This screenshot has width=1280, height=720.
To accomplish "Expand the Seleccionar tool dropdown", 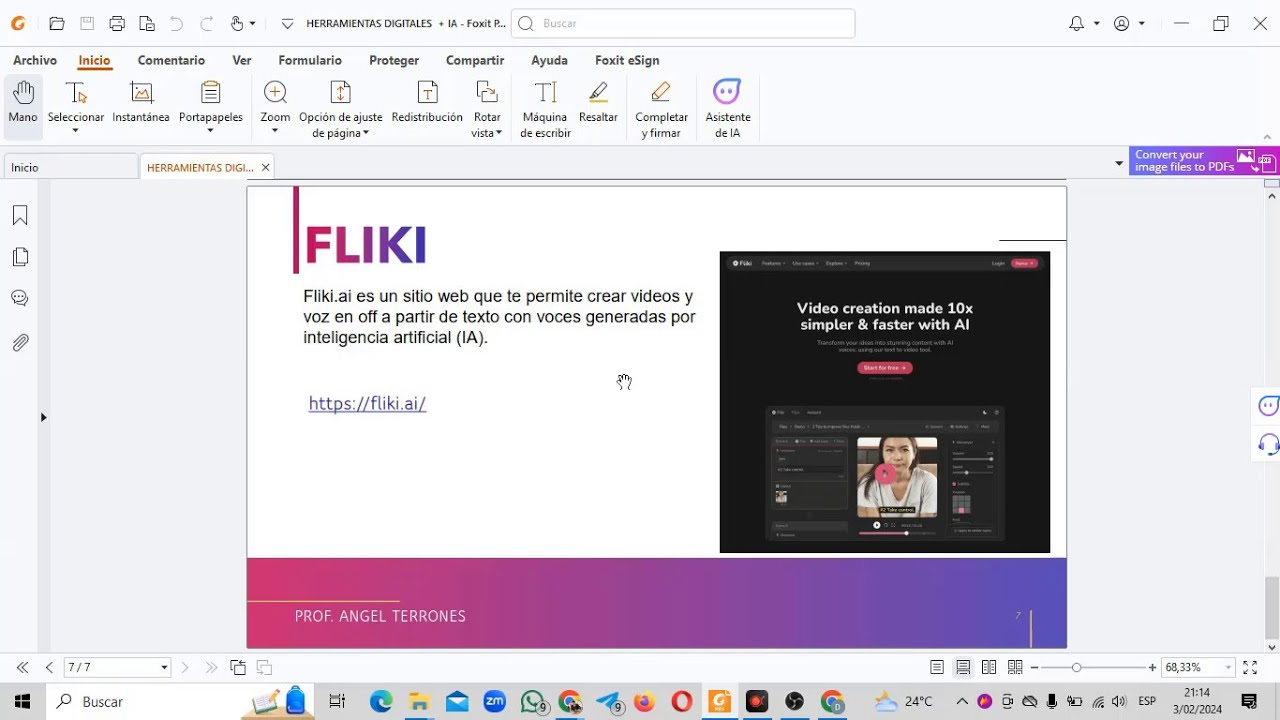I will [x=75, y=131].
